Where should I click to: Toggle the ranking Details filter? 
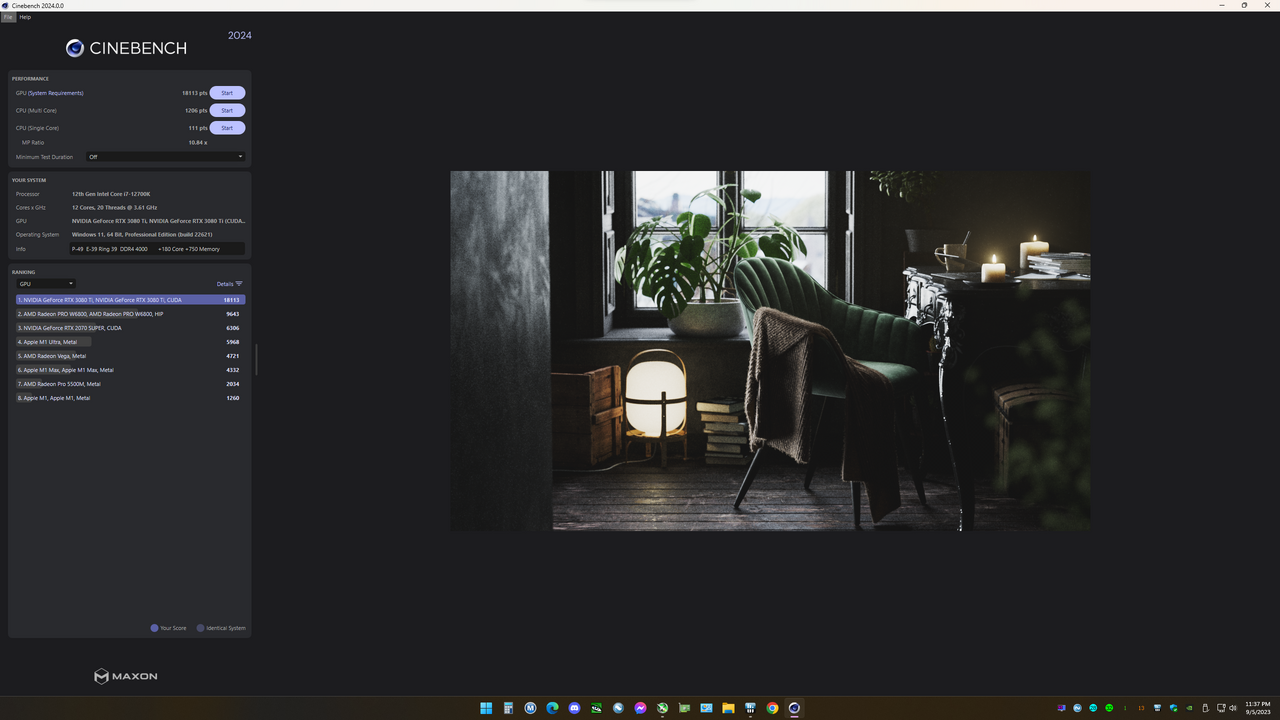tap(230, 284)
